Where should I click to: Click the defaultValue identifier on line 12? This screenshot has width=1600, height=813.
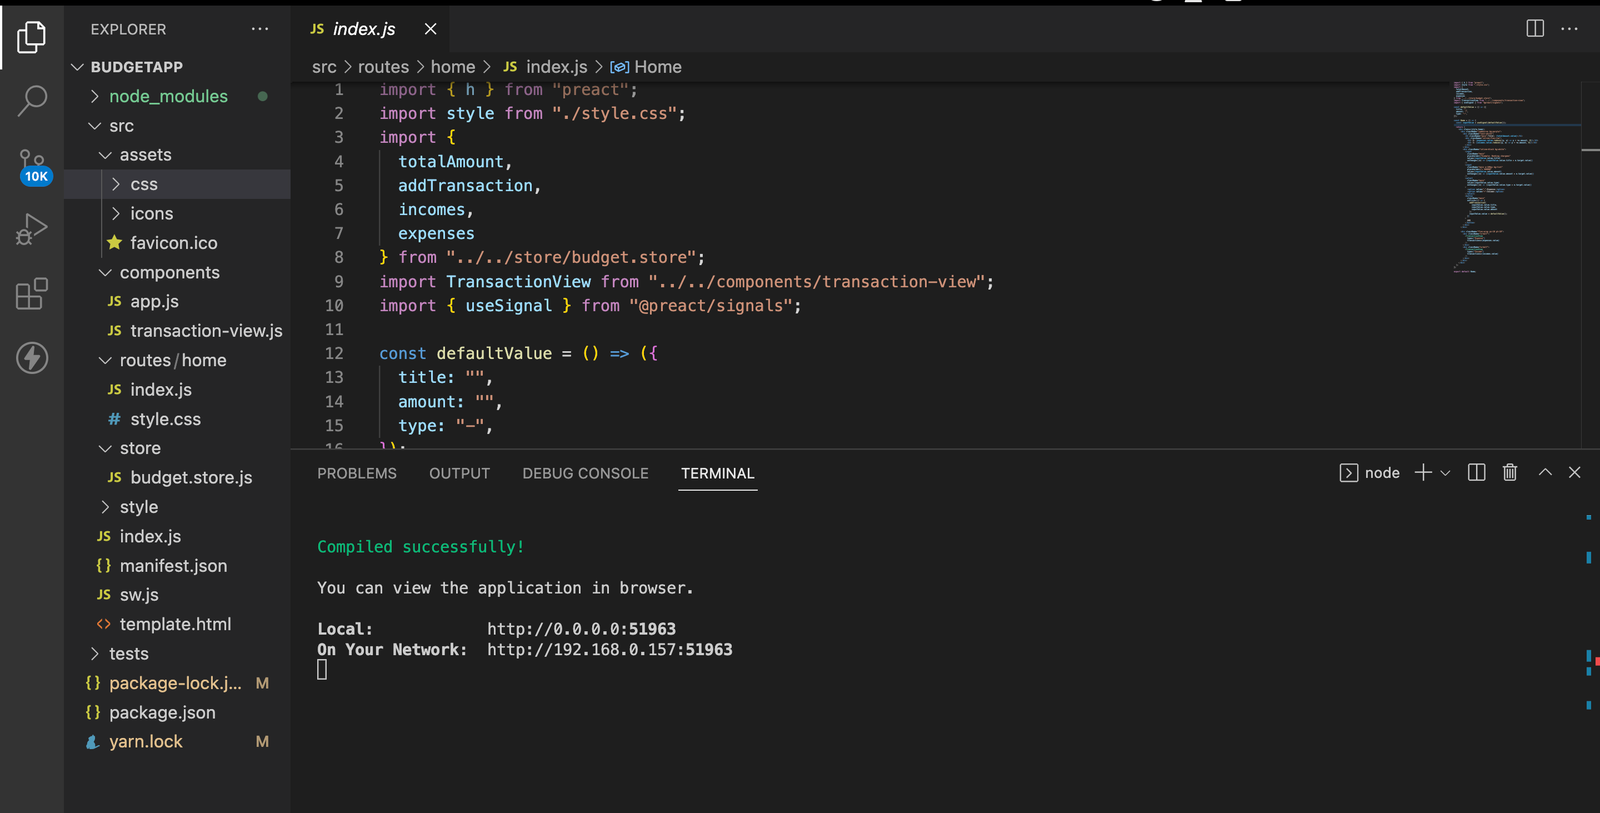(494, 353)
